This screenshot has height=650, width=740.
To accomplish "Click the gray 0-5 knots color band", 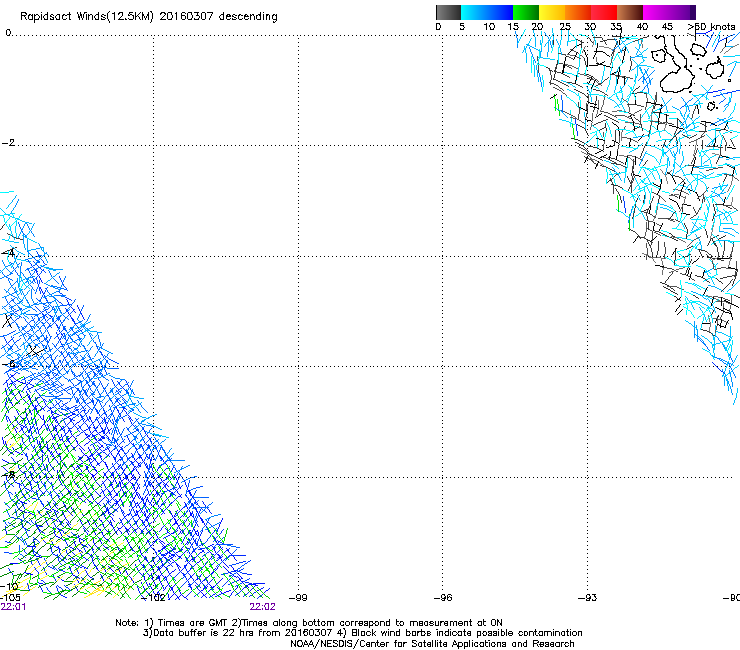I will coord(448,12).
